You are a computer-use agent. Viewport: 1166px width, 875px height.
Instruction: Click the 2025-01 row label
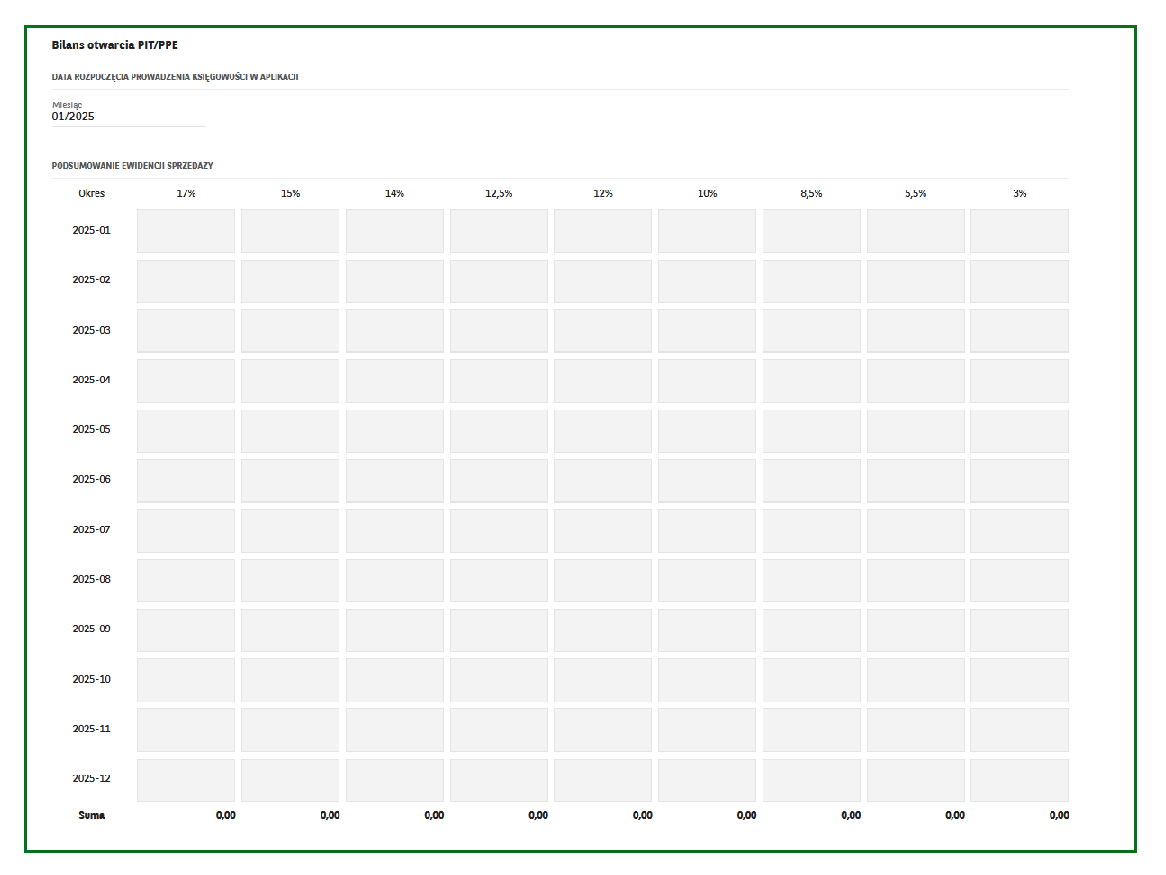[91, 230]
